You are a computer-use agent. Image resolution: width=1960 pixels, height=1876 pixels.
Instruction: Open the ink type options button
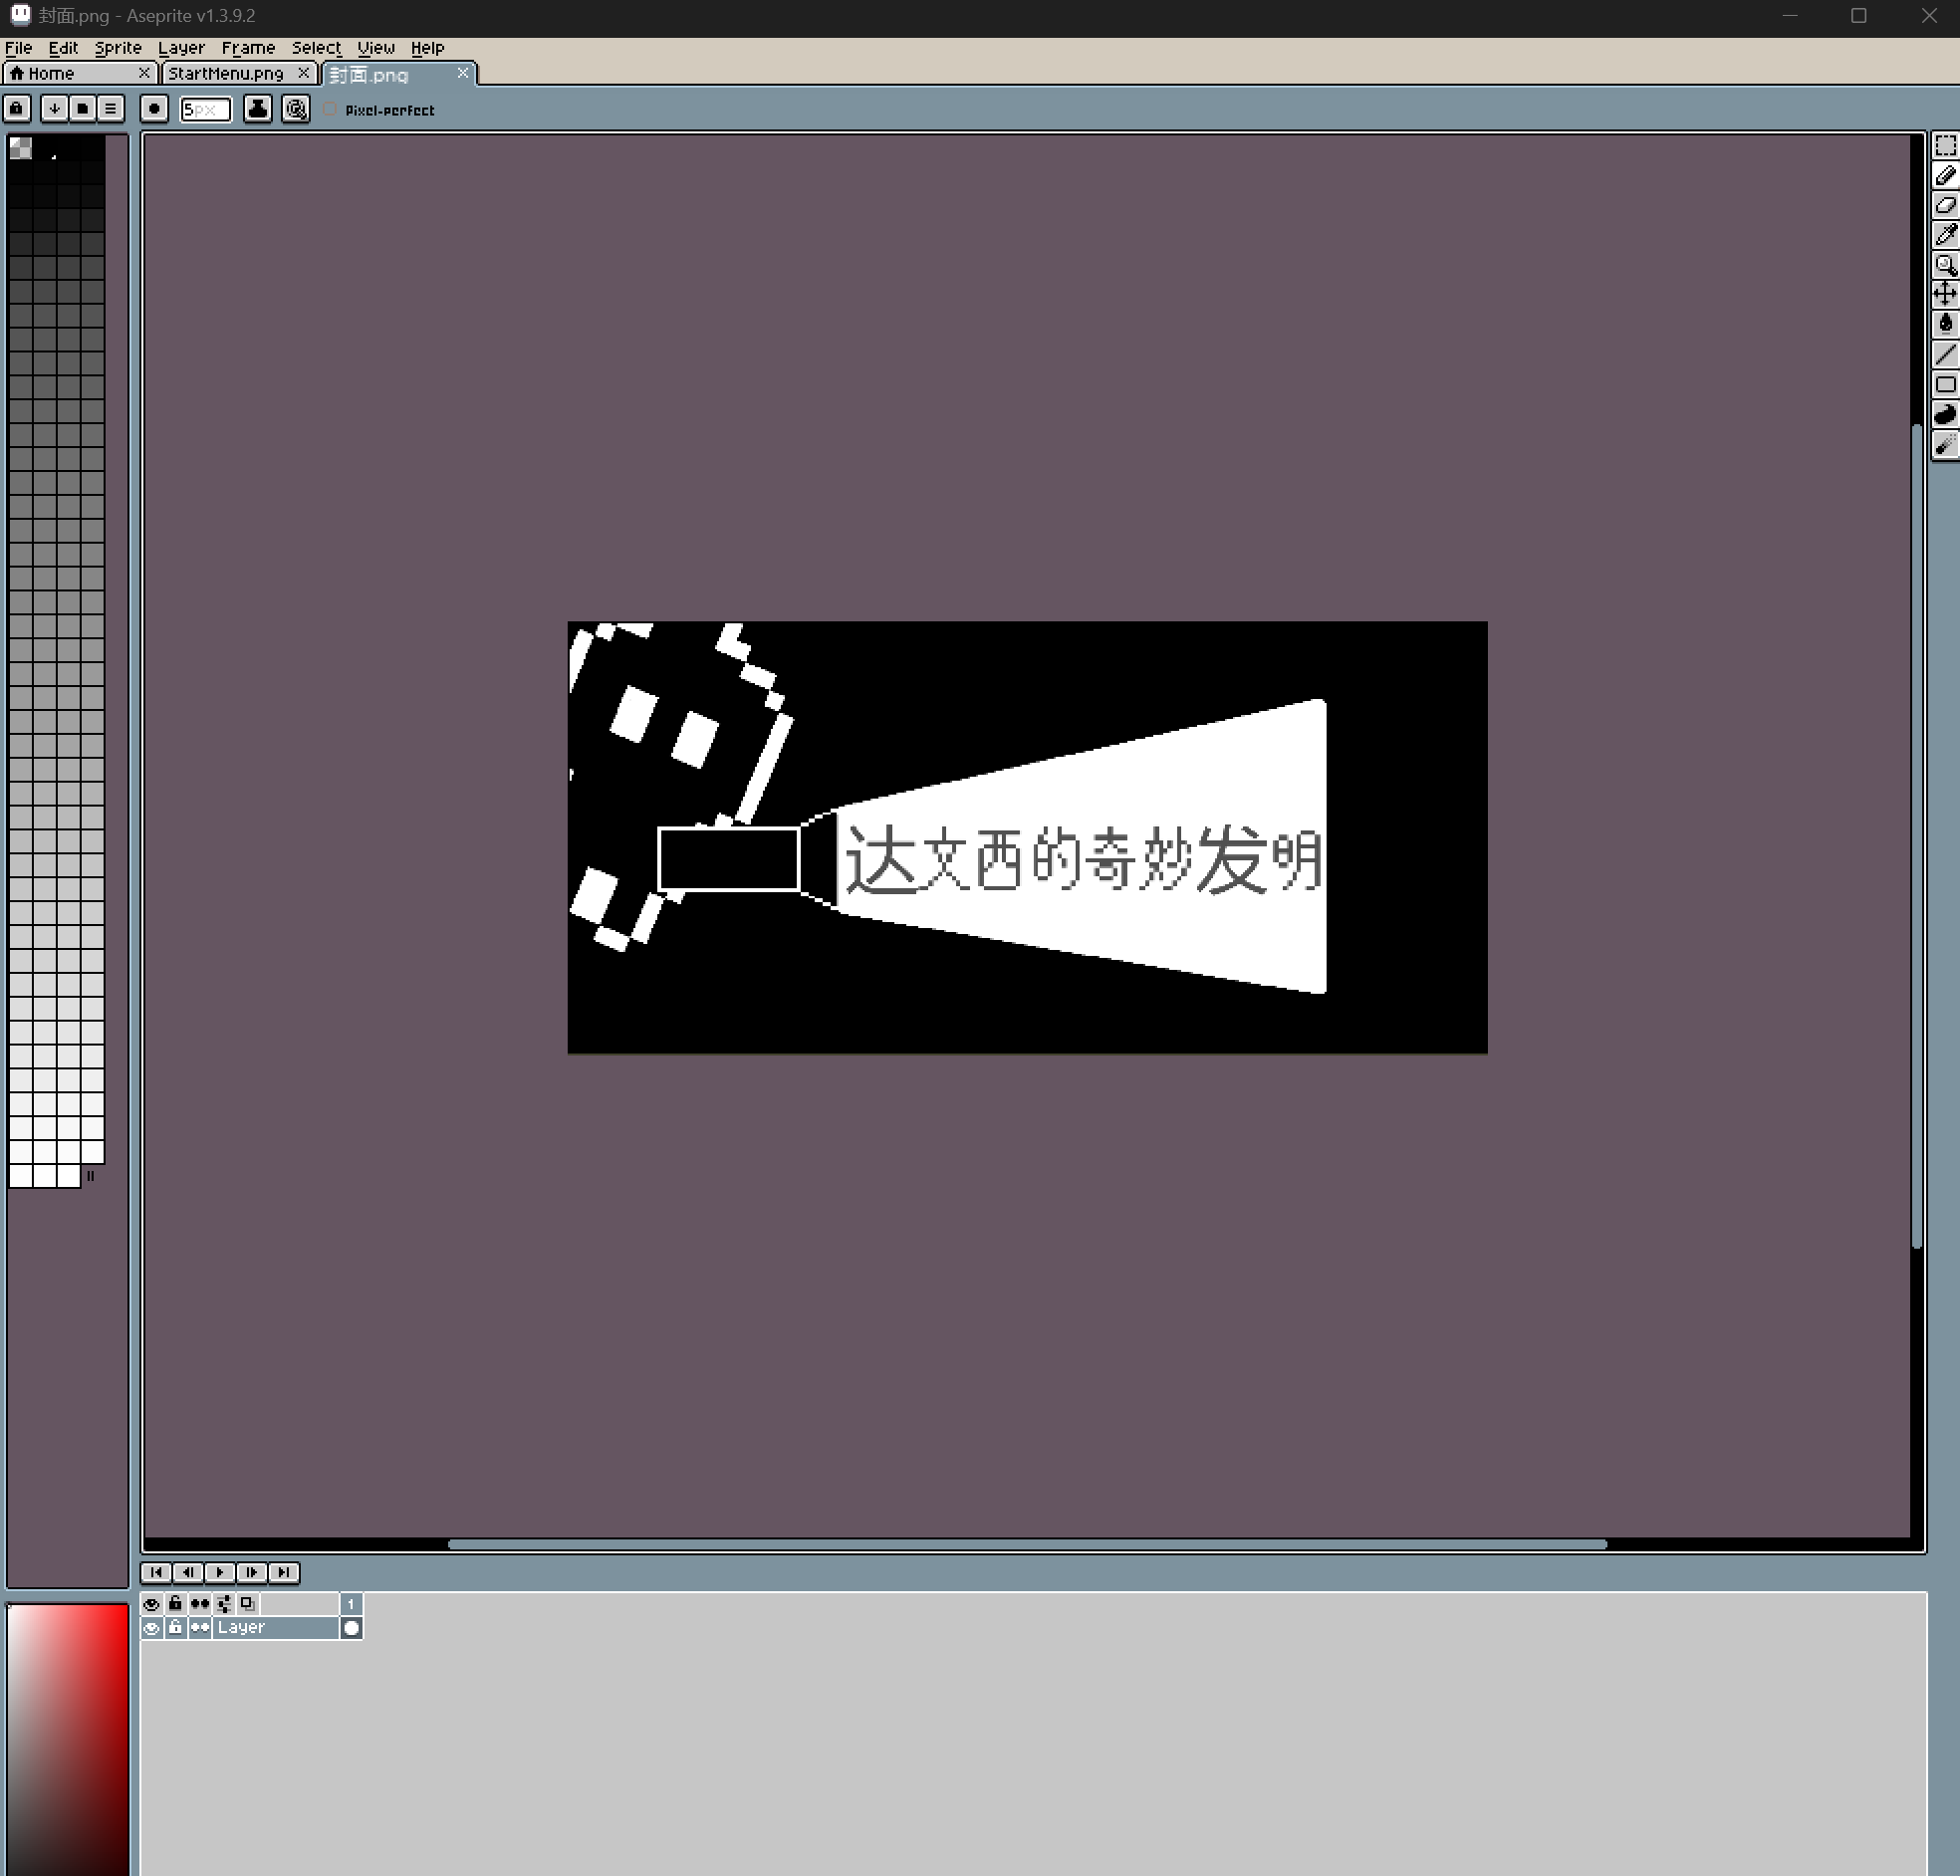coord(258,109)
